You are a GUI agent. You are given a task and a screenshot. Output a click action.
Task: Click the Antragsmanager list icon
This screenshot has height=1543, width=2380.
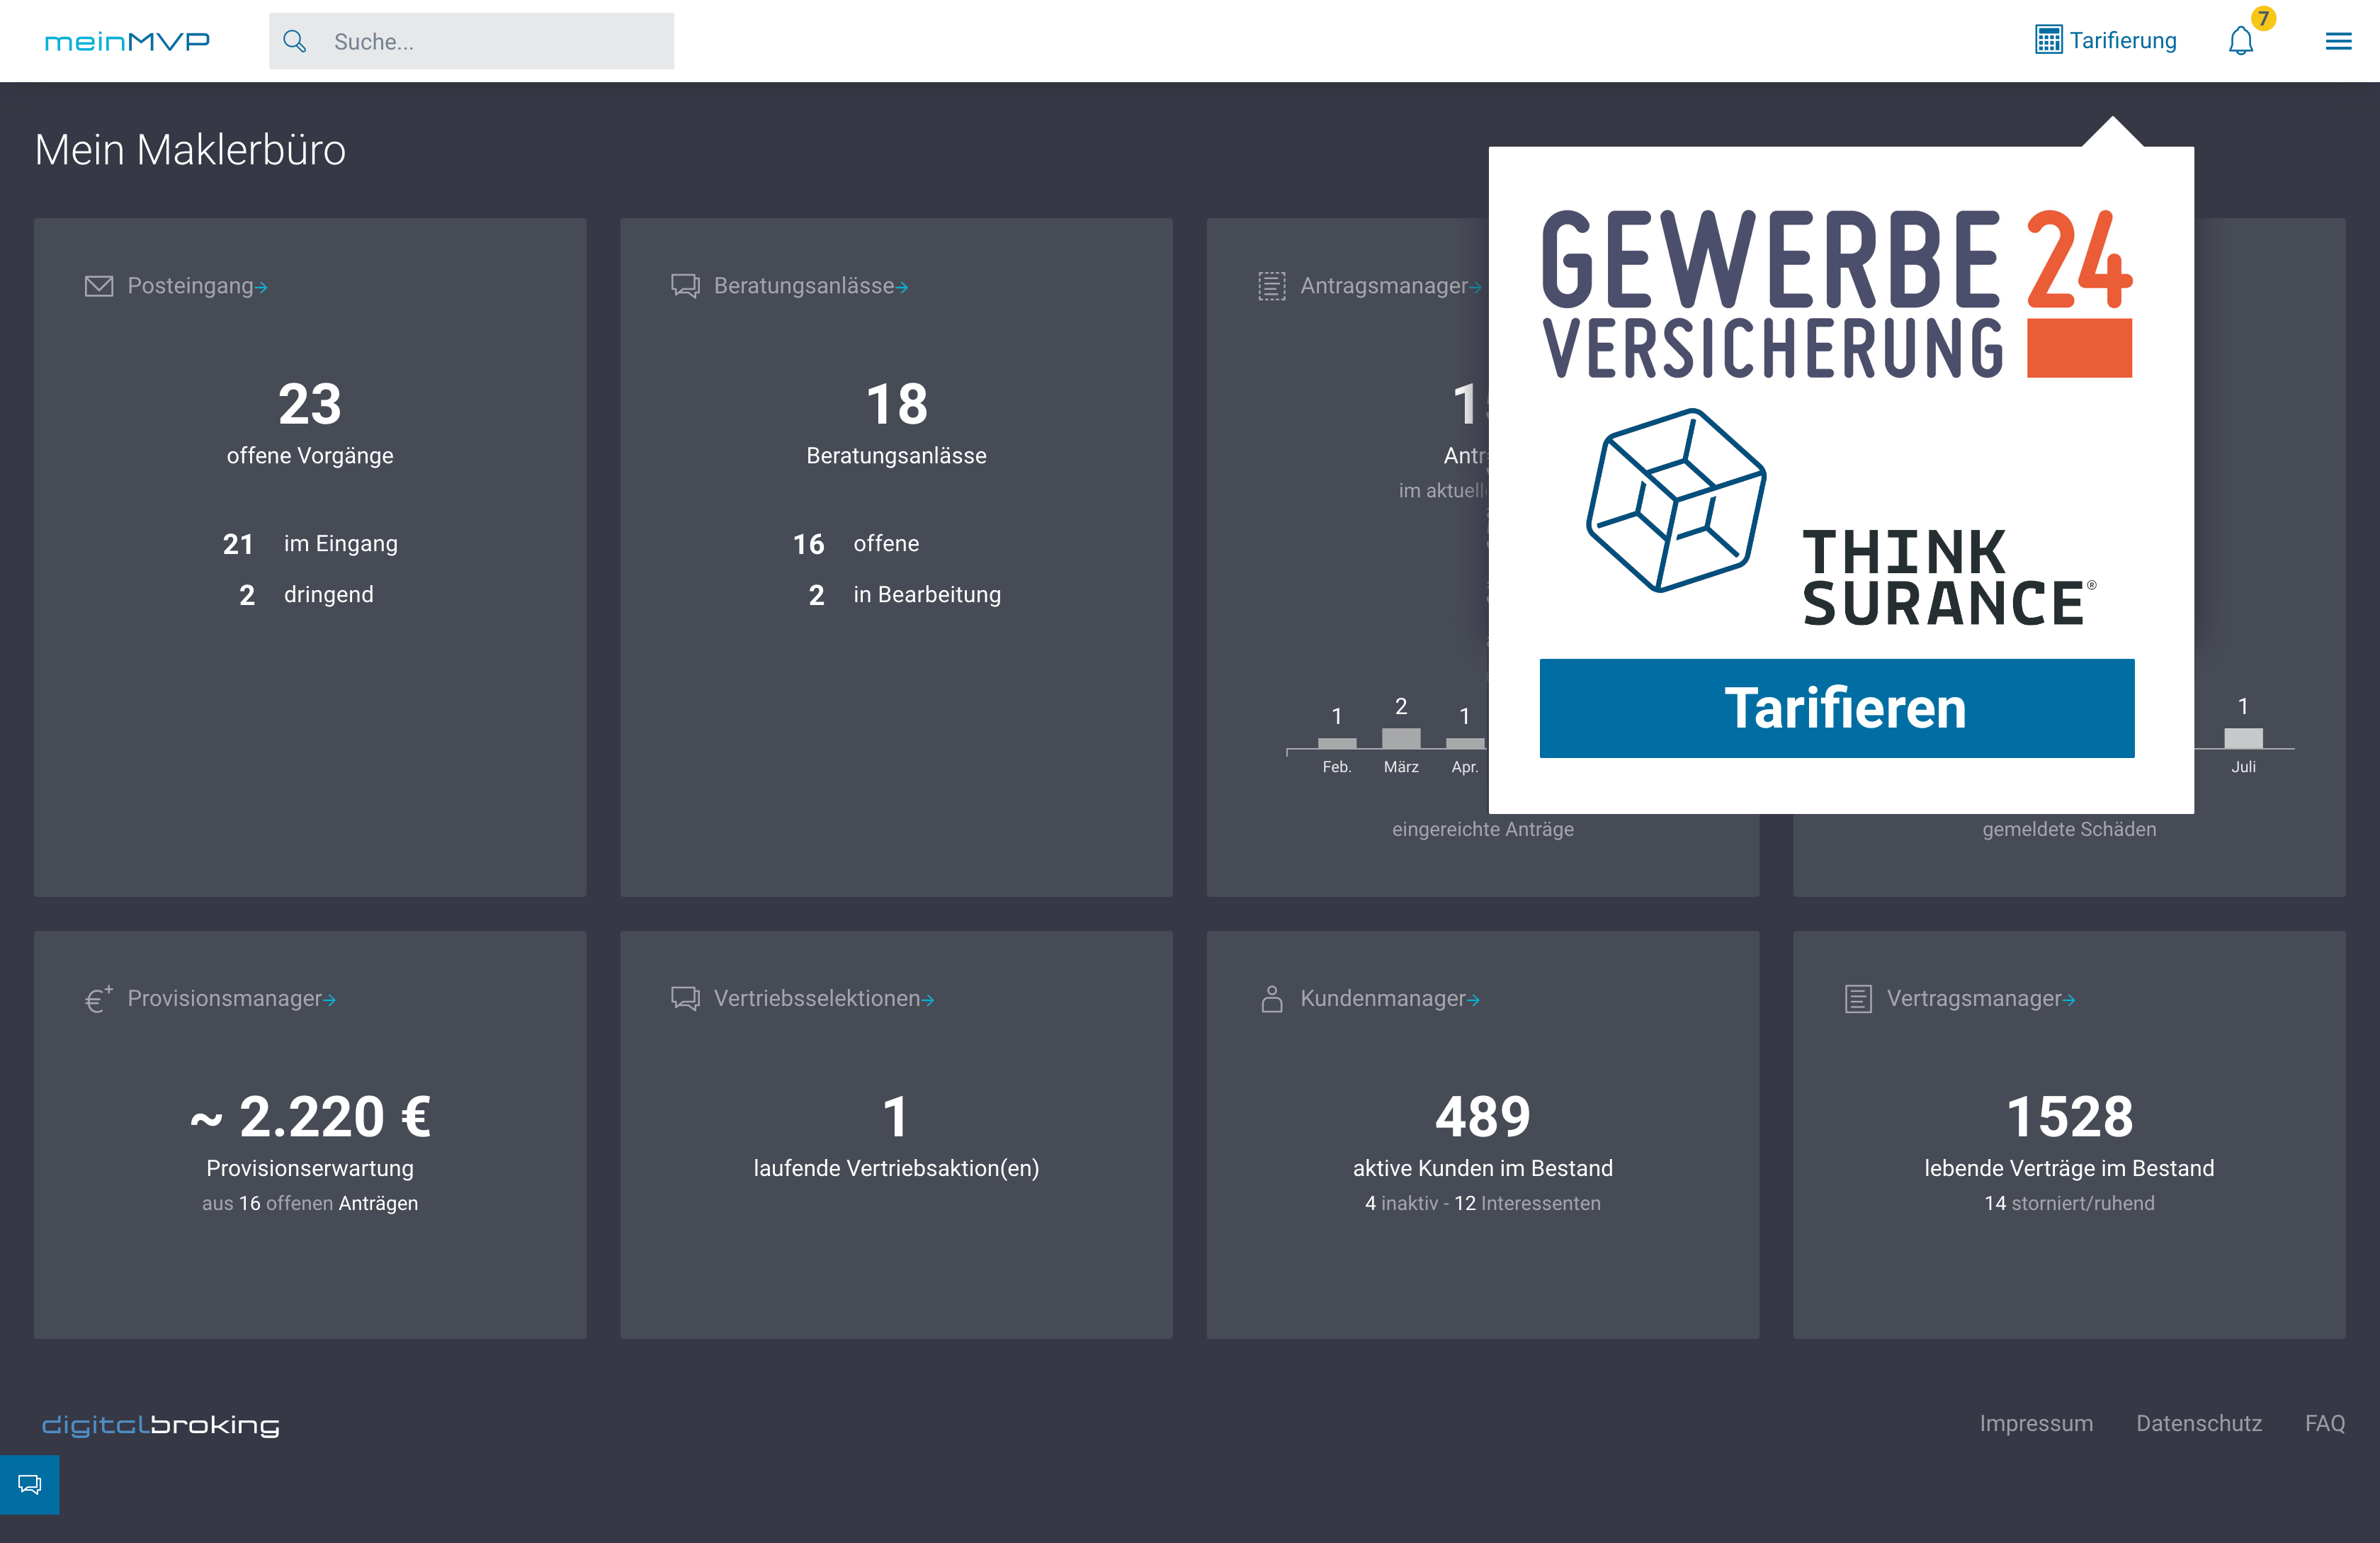(1271, 286)
